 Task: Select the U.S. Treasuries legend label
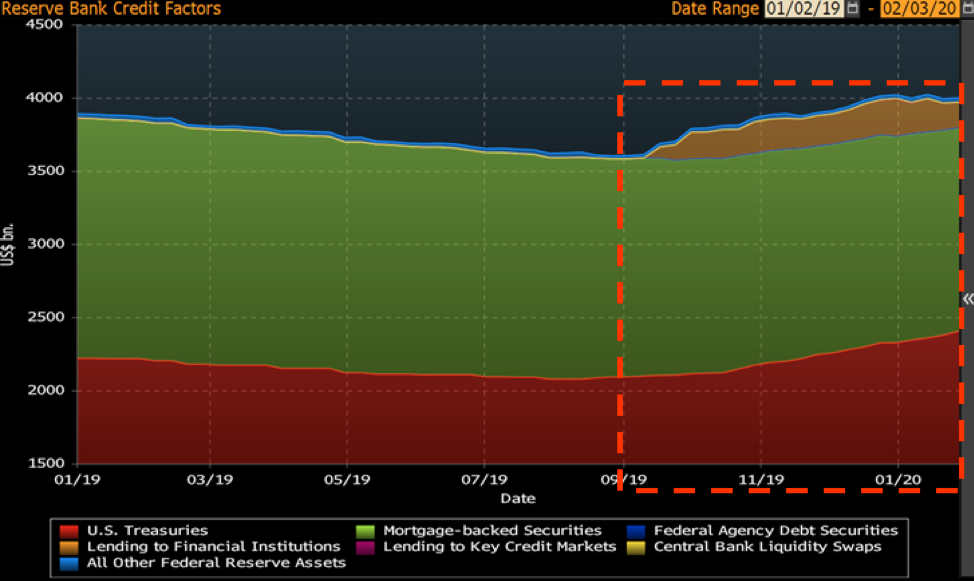tap(147, 531)
